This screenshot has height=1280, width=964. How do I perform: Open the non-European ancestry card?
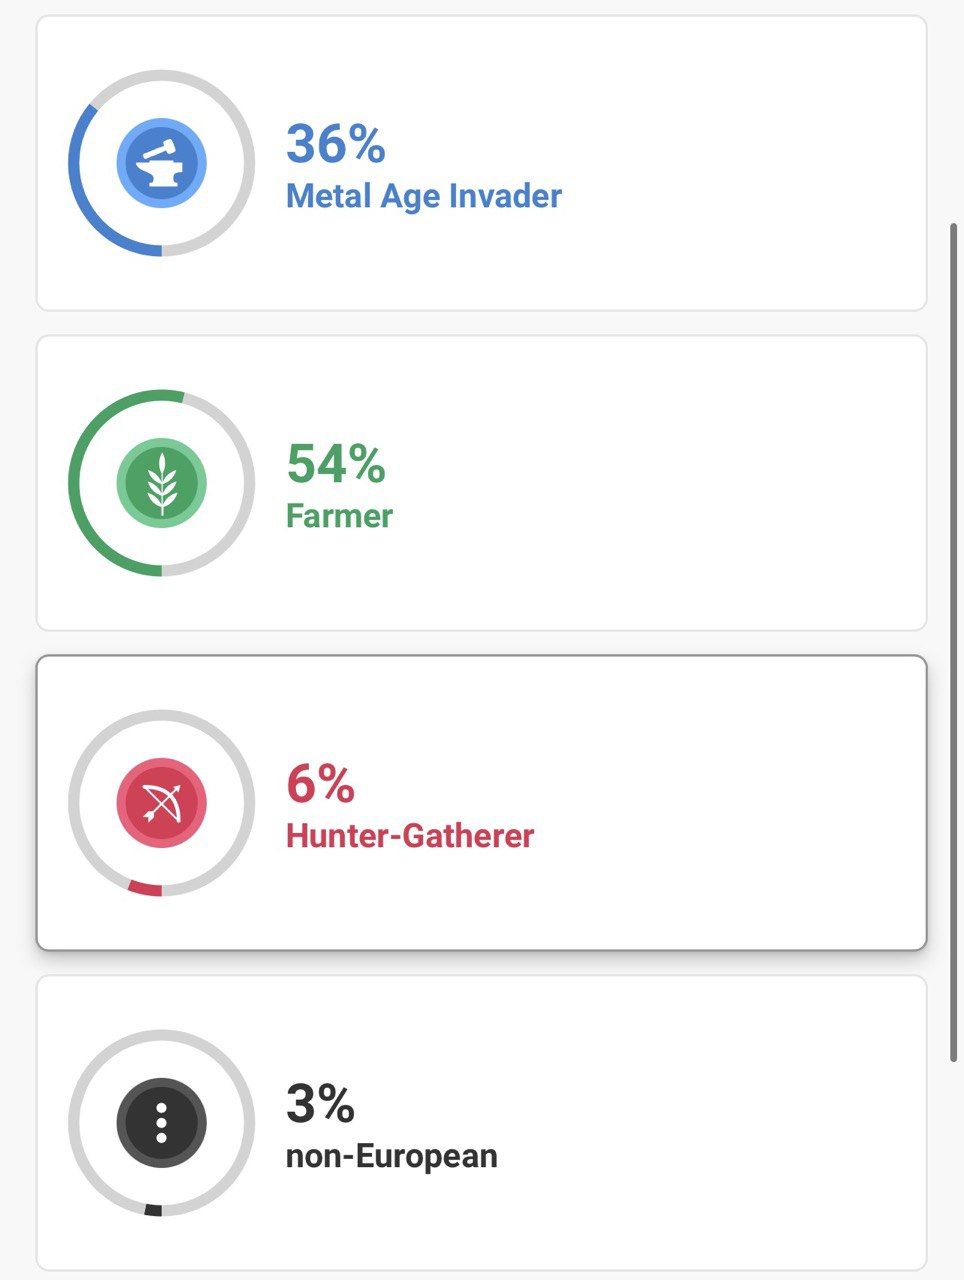482,1123
